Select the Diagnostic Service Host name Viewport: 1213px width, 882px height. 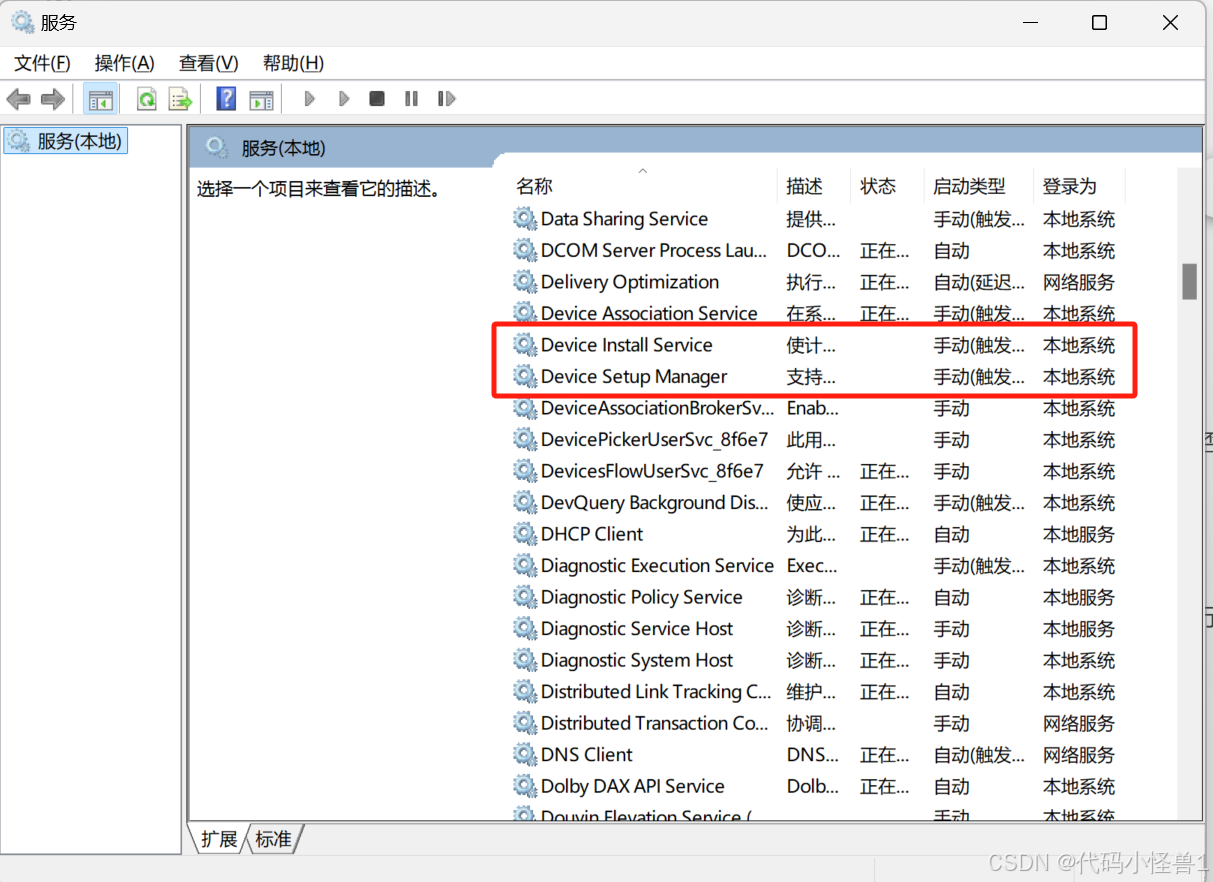(637, 629)
